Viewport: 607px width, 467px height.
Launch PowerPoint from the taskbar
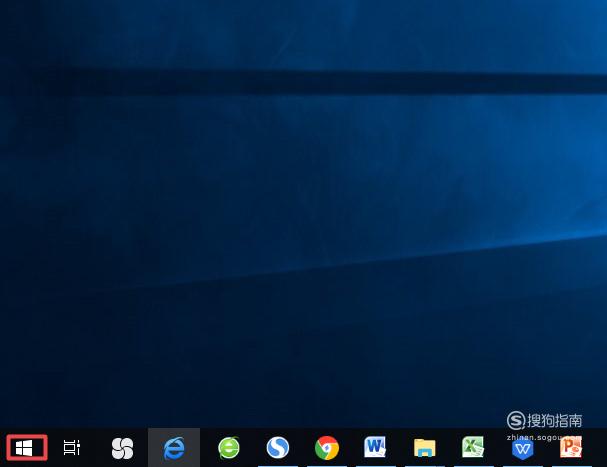[571, 447]
